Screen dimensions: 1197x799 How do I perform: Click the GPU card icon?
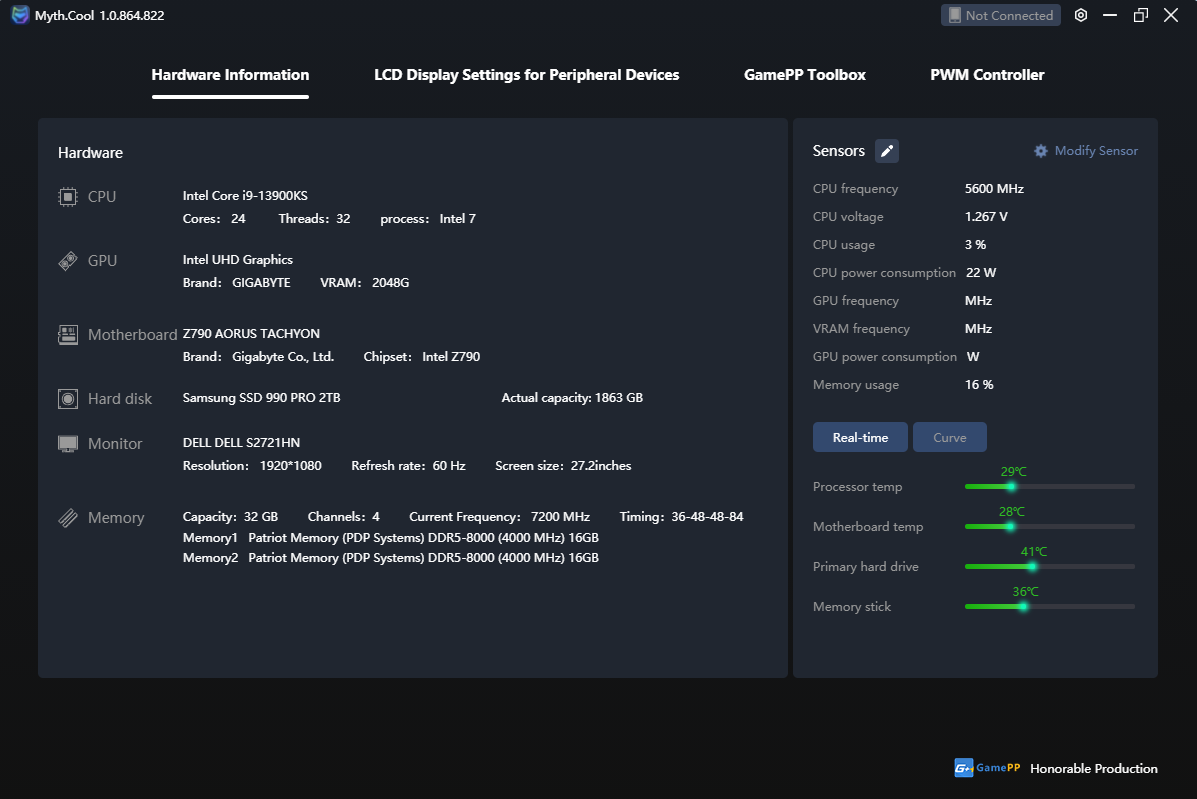tap(68, 261)
